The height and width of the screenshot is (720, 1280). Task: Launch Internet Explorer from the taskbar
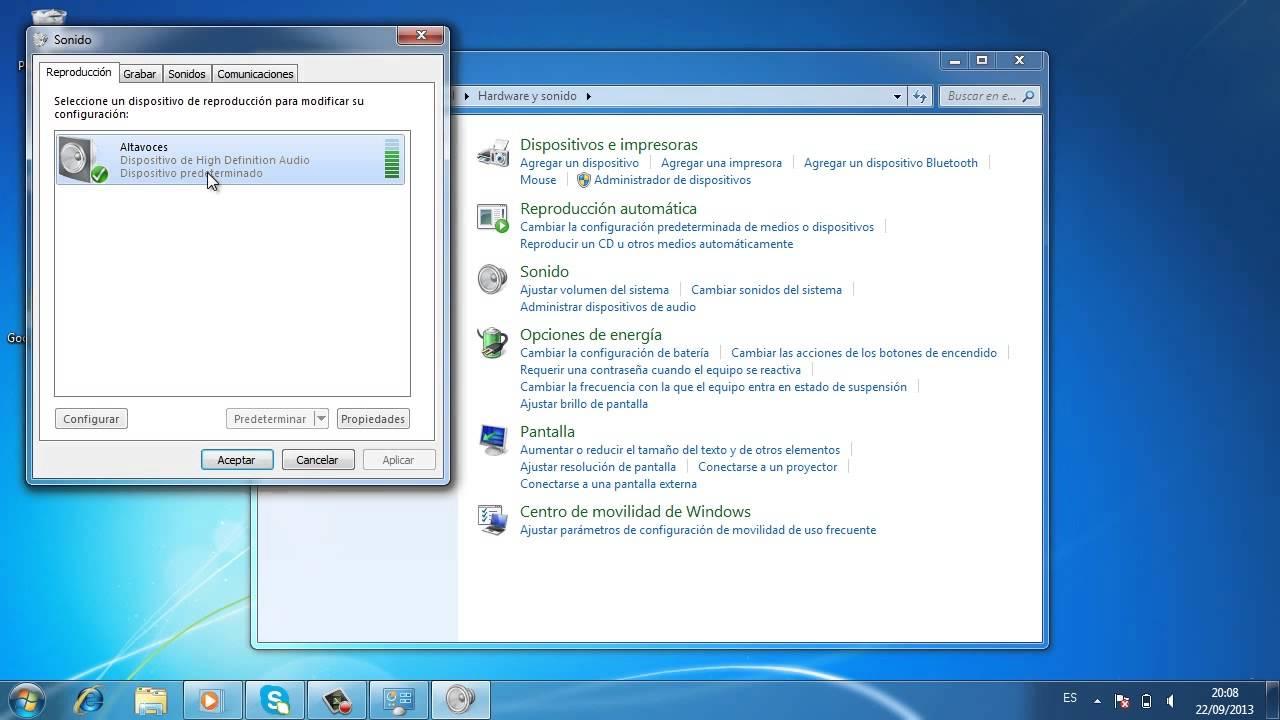[x=89, y=699]
